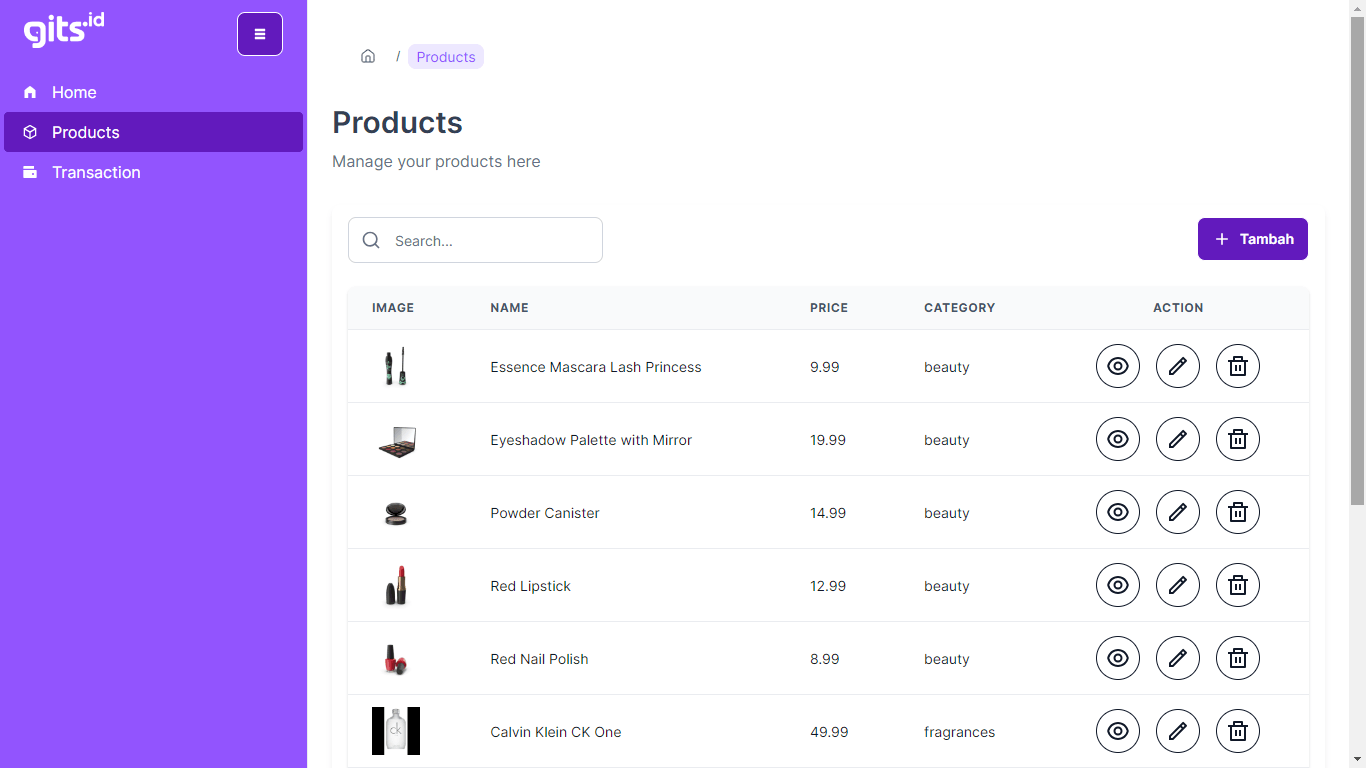Open the Home menu in the sidebar
This screenshot has height=768, width=1366.
pyautogui.click(x=74, y=92)
